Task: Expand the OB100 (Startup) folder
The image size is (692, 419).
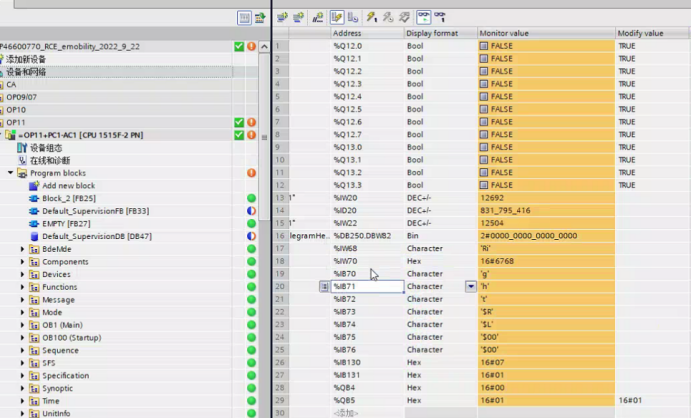Action: click(22, 338)
